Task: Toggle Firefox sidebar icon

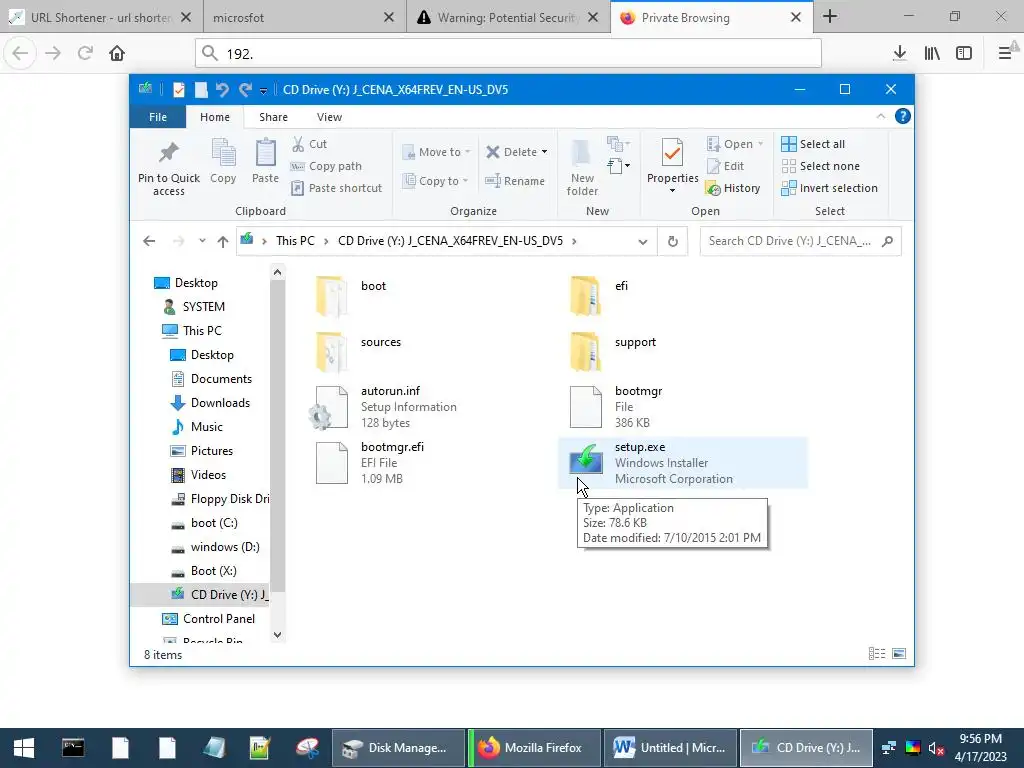Action: (964, 53)
